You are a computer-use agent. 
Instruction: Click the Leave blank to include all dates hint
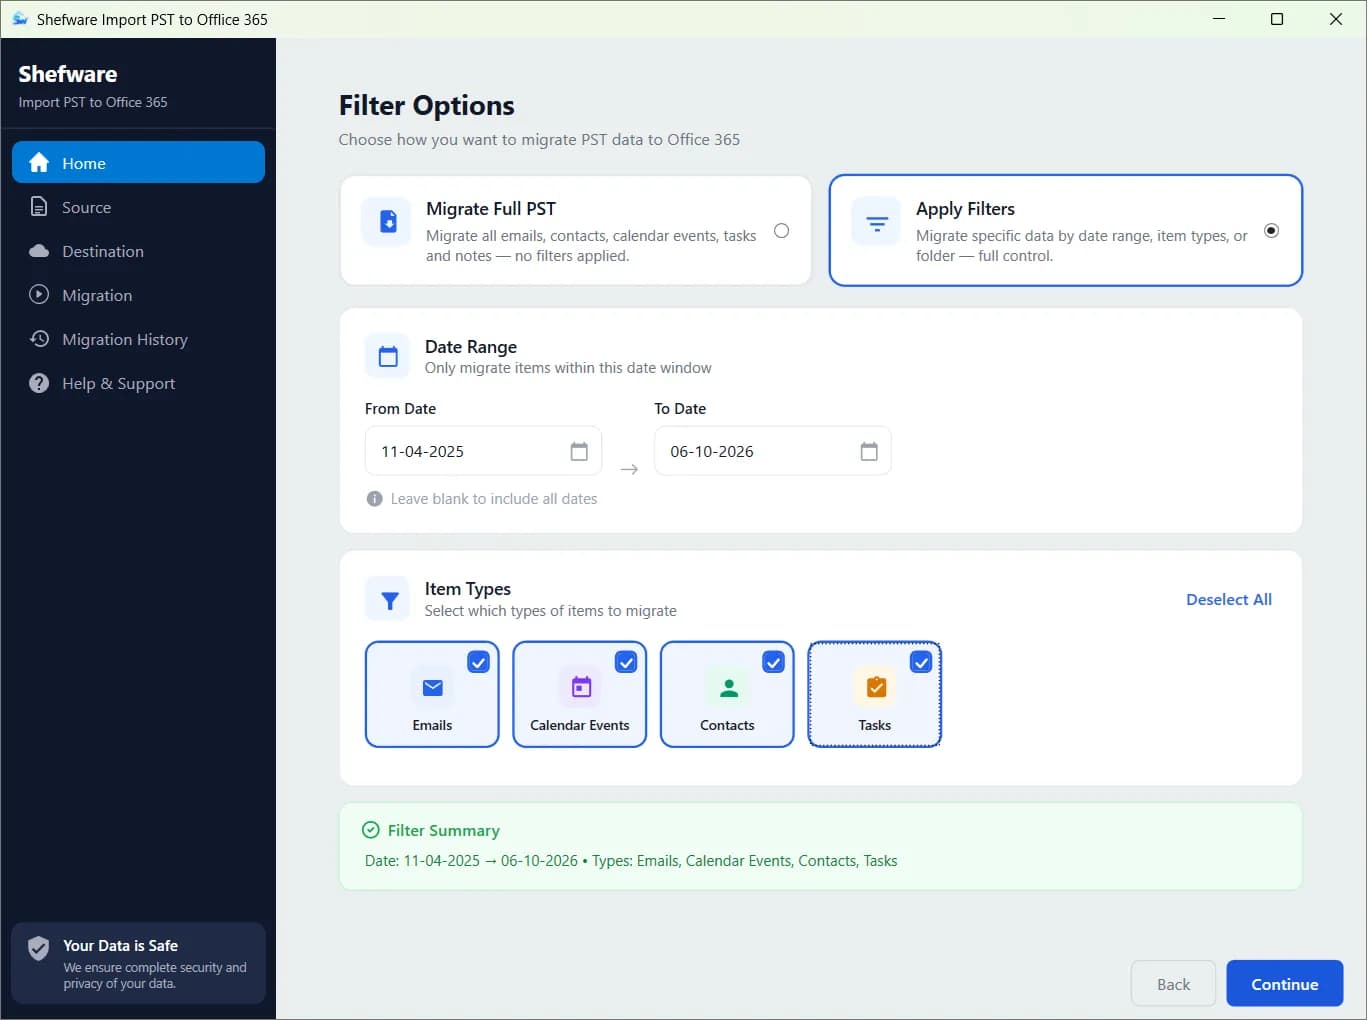494,499
